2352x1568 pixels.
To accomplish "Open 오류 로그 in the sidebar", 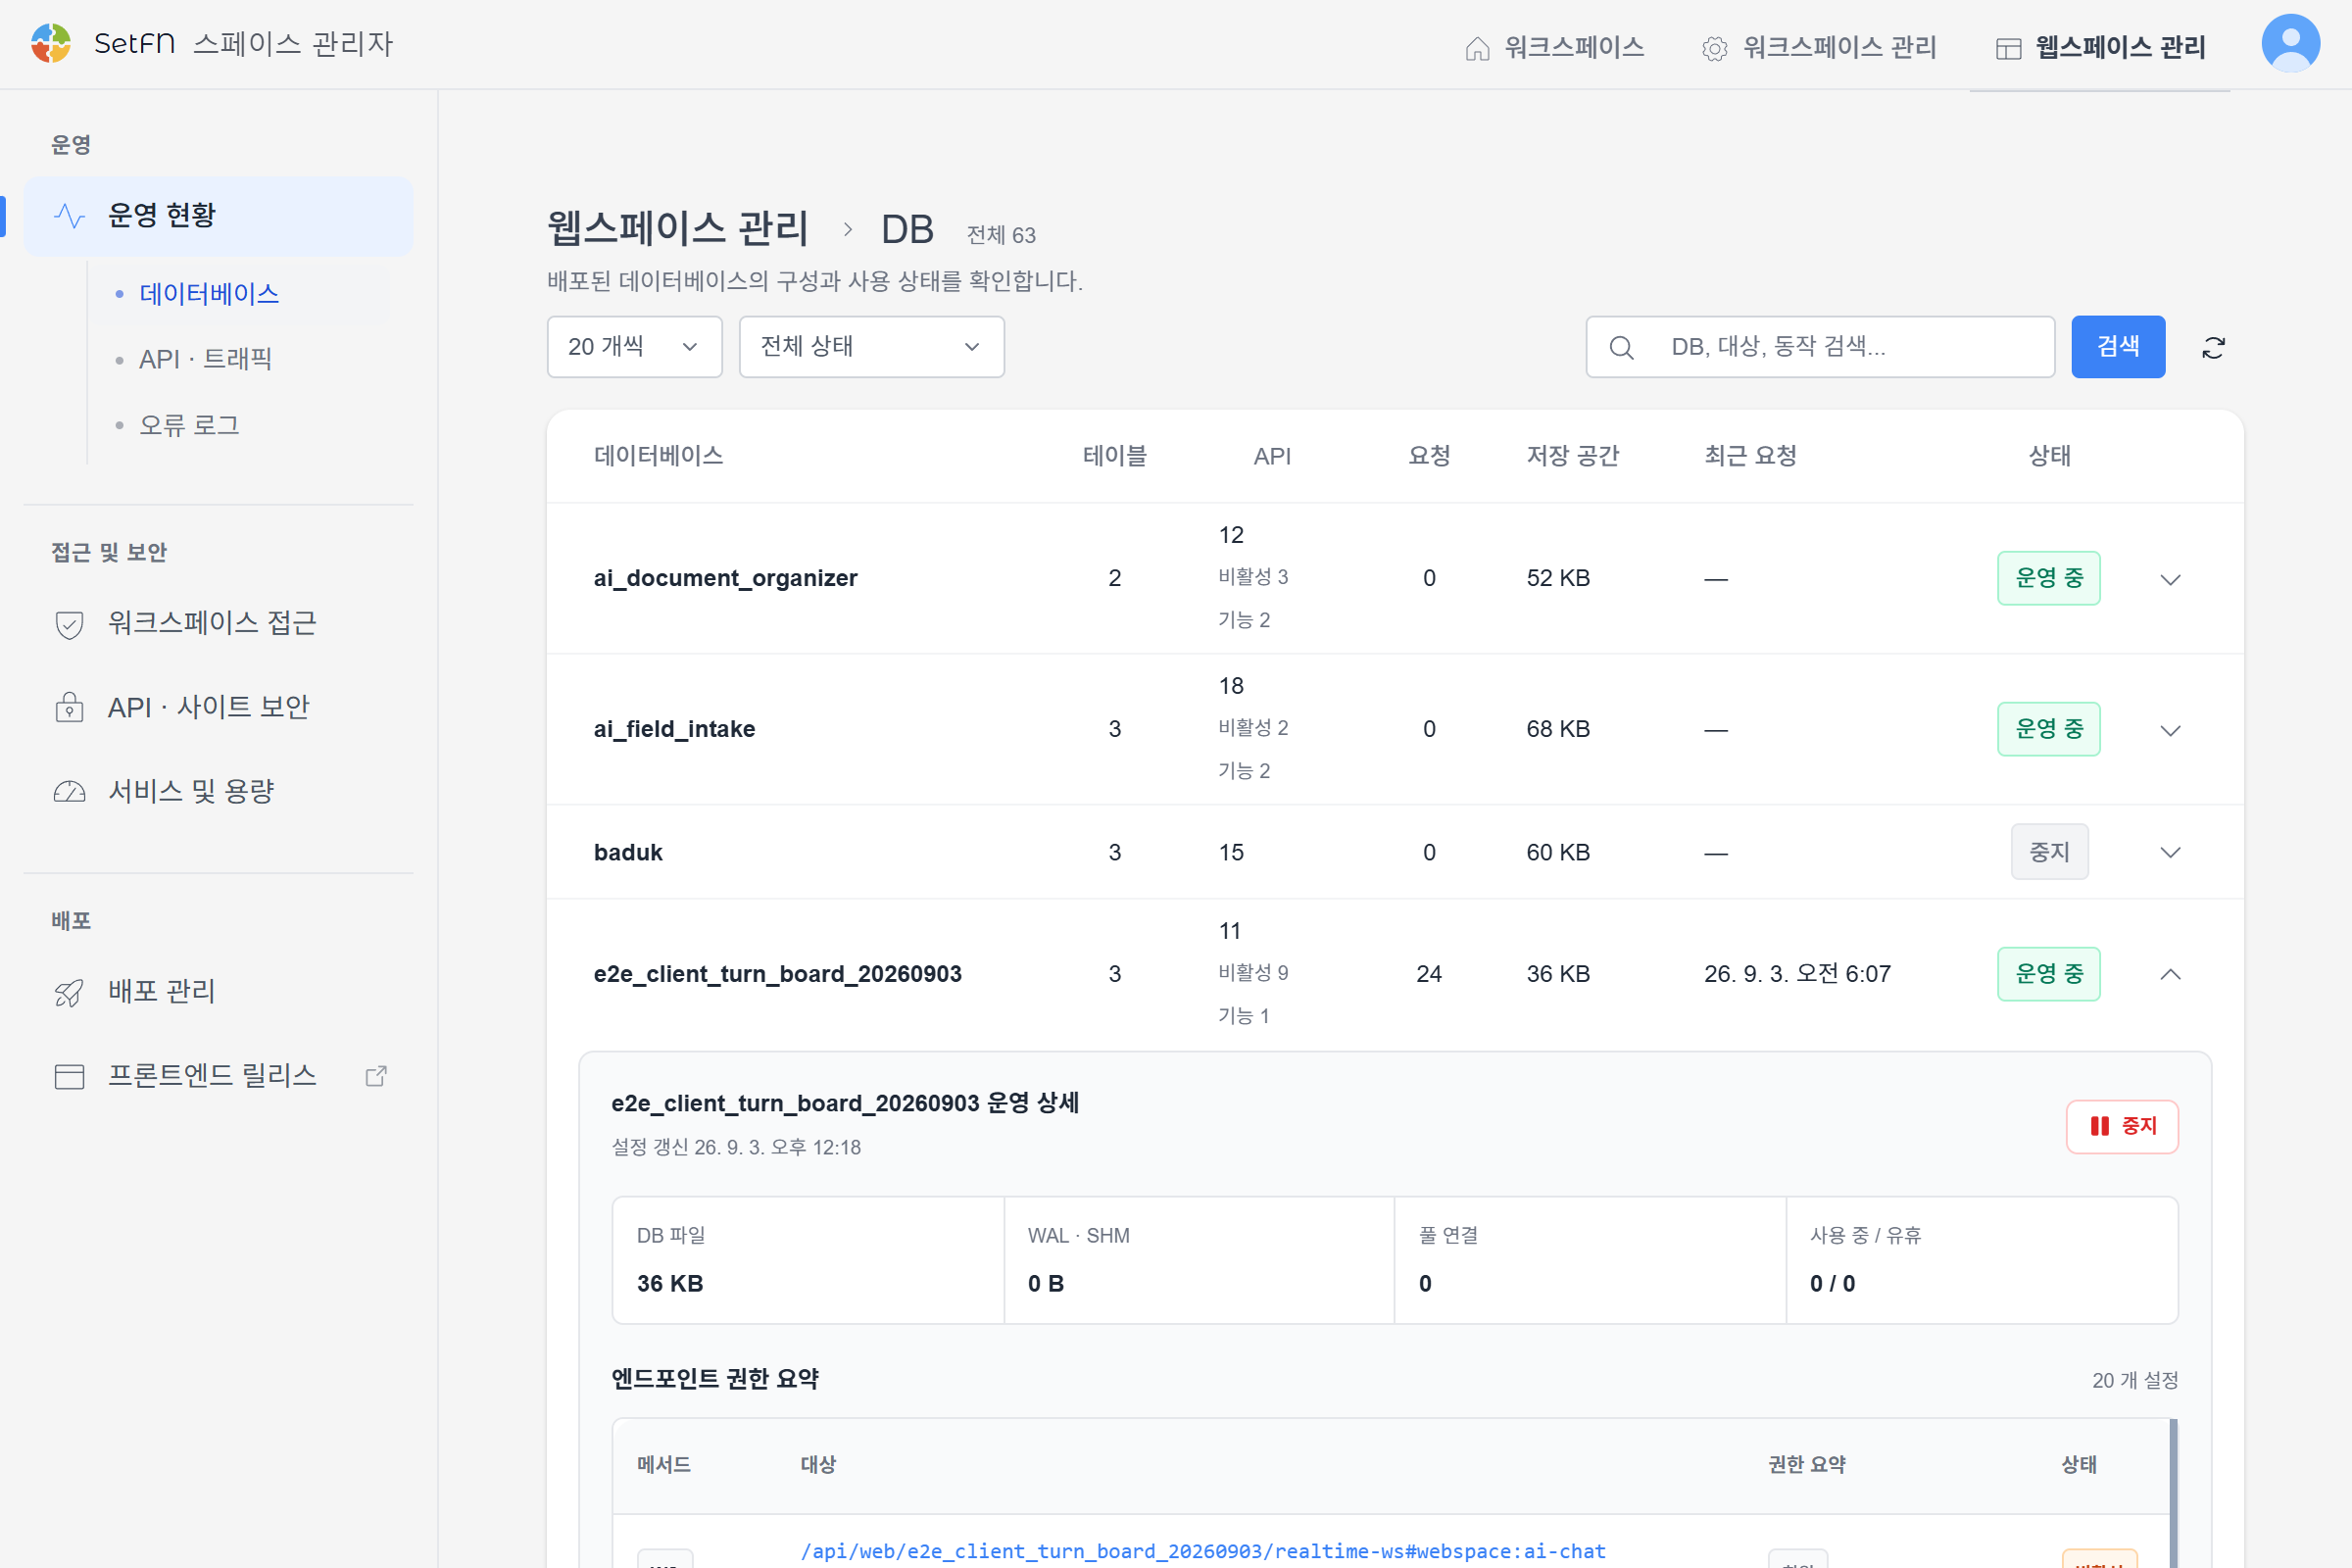I will pos(189,425).
